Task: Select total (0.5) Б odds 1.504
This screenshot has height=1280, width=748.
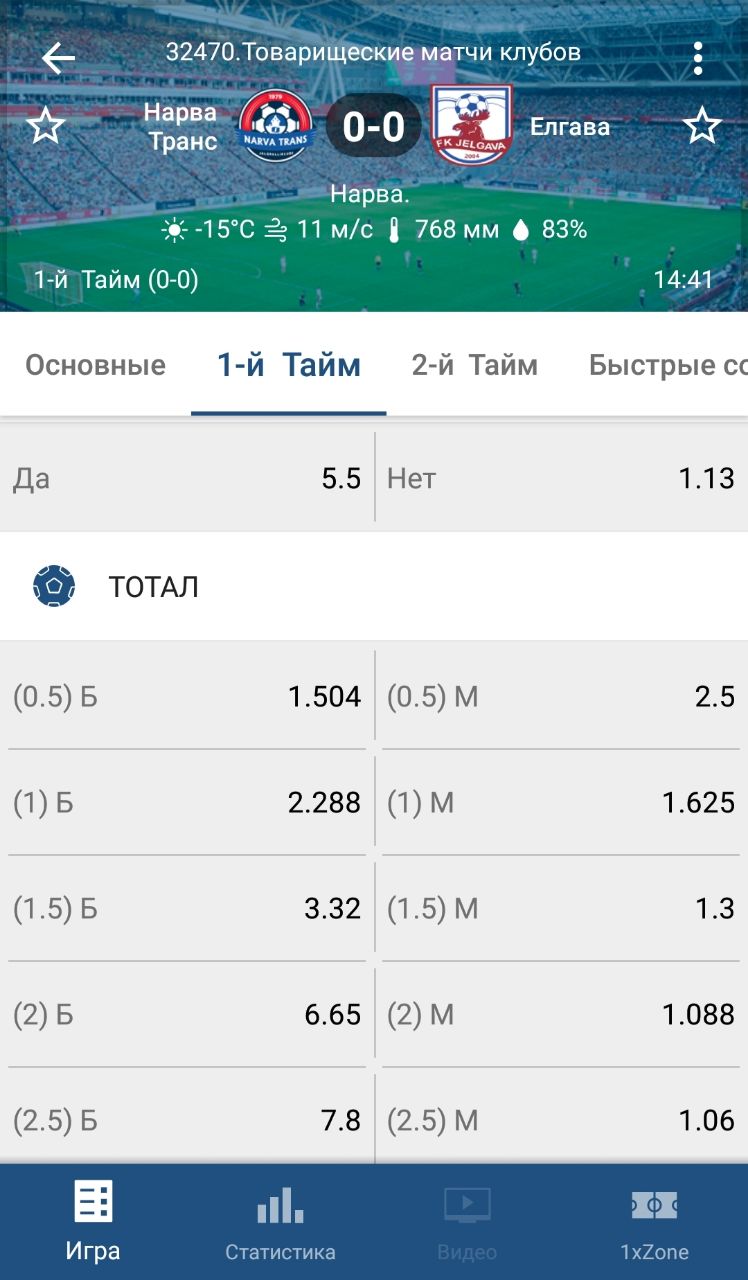Action: [x=187, y=696]
